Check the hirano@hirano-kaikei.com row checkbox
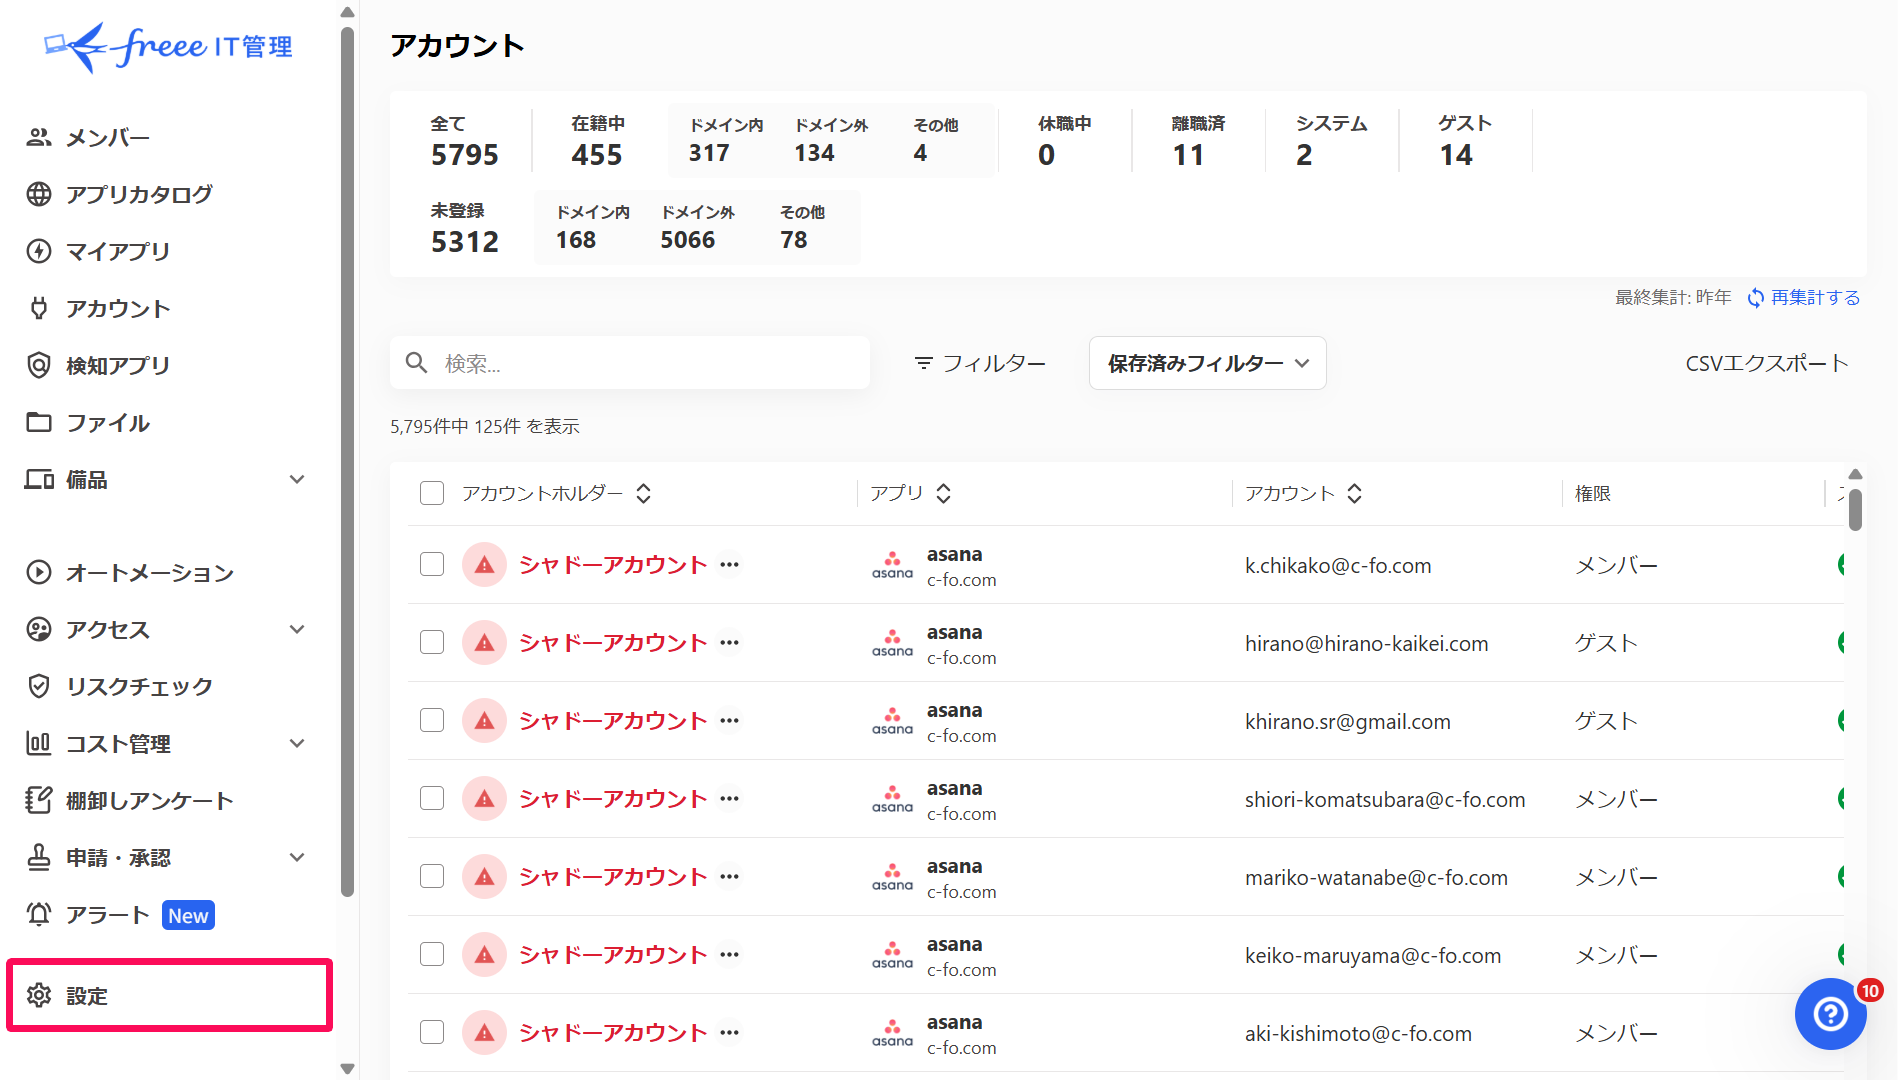 tap(432, 642)
